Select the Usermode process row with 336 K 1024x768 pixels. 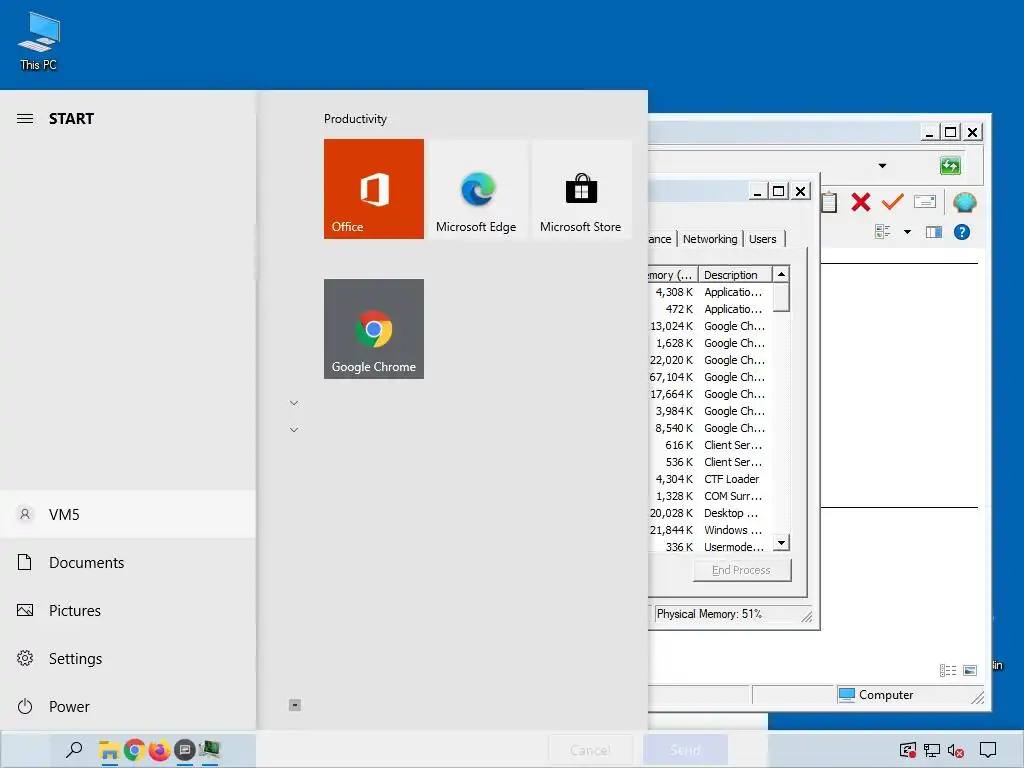click(711, 547)
